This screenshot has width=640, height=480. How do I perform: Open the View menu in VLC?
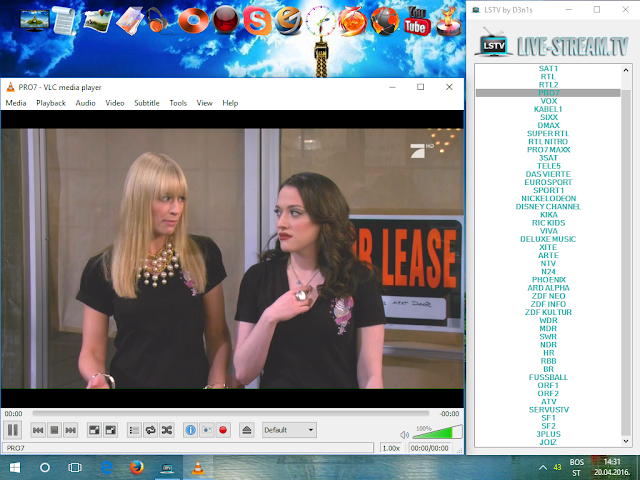pos(204,103)
